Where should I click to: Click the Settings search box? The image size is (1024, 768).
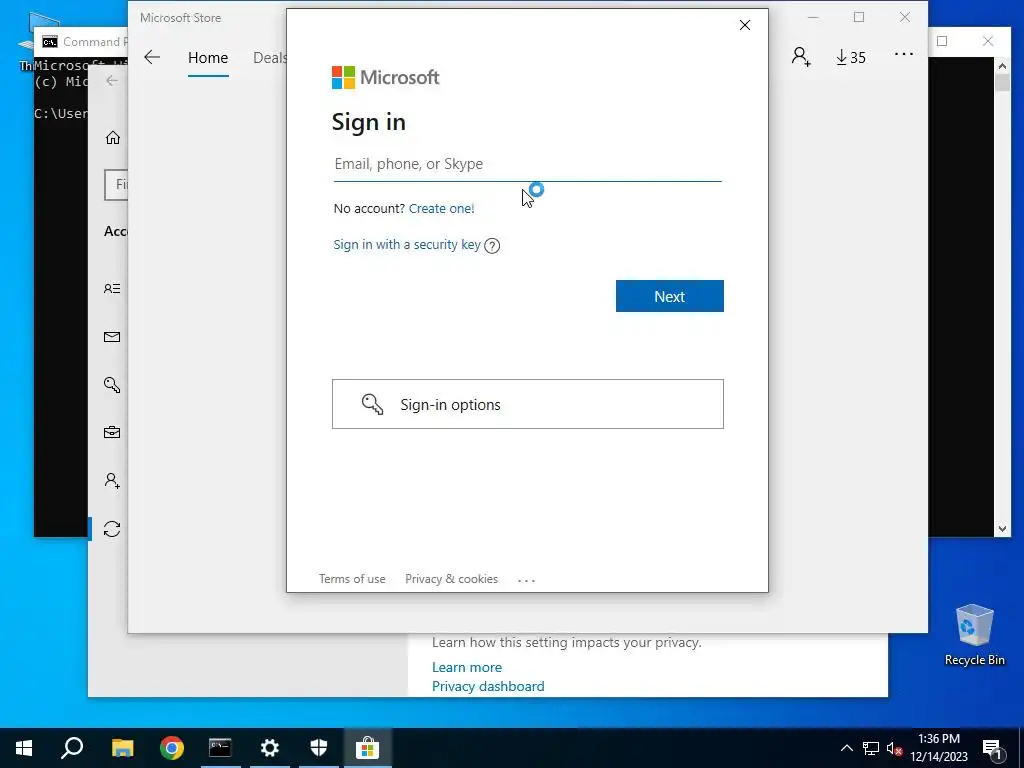point(116,185)
